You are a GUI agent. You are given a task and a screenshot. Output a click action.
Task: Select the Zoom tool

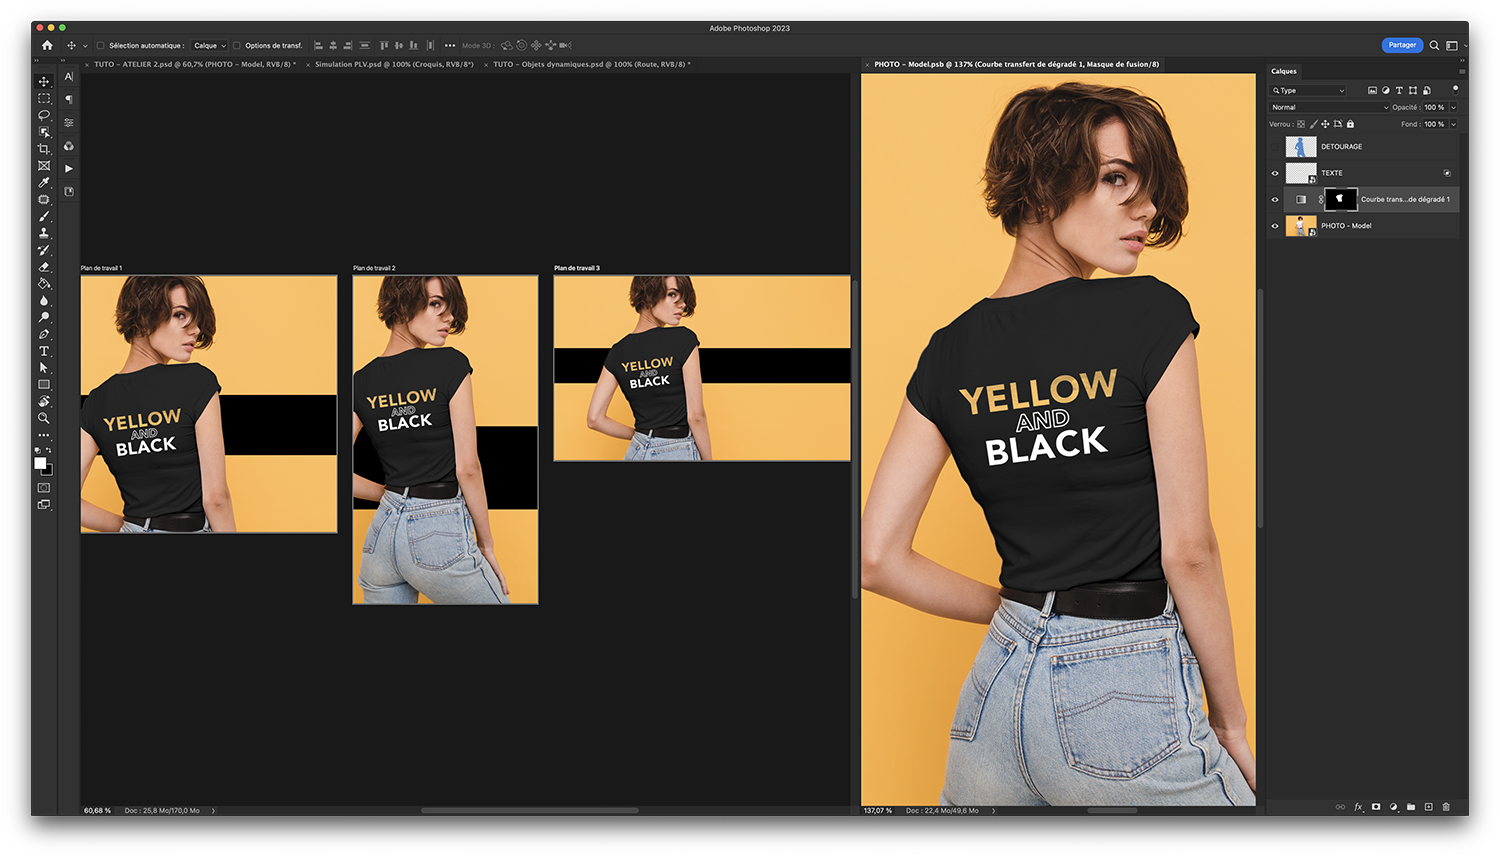(x=44, y=418)
